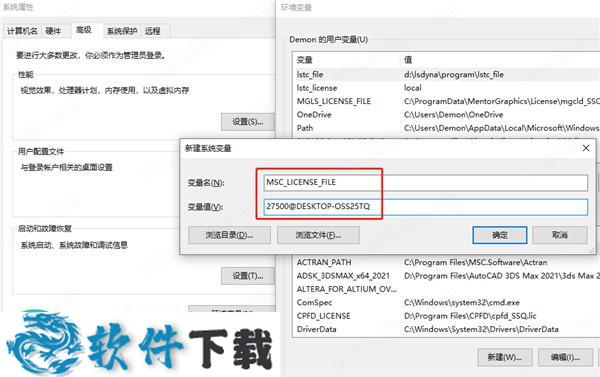Click 编辑(I)... button in environment variables window
Image resolution: width=600 pixels, height=377 pixels.
click(566, 357)
